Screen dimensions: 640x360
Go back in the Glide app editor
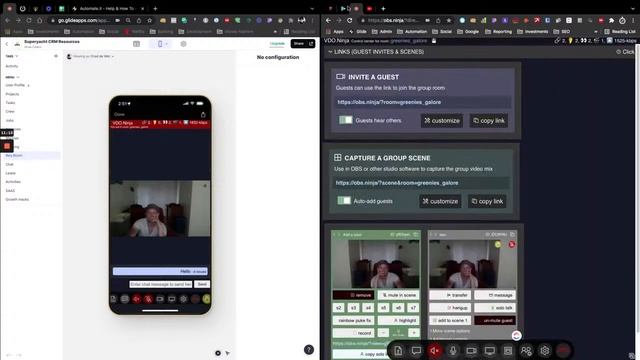7,44
